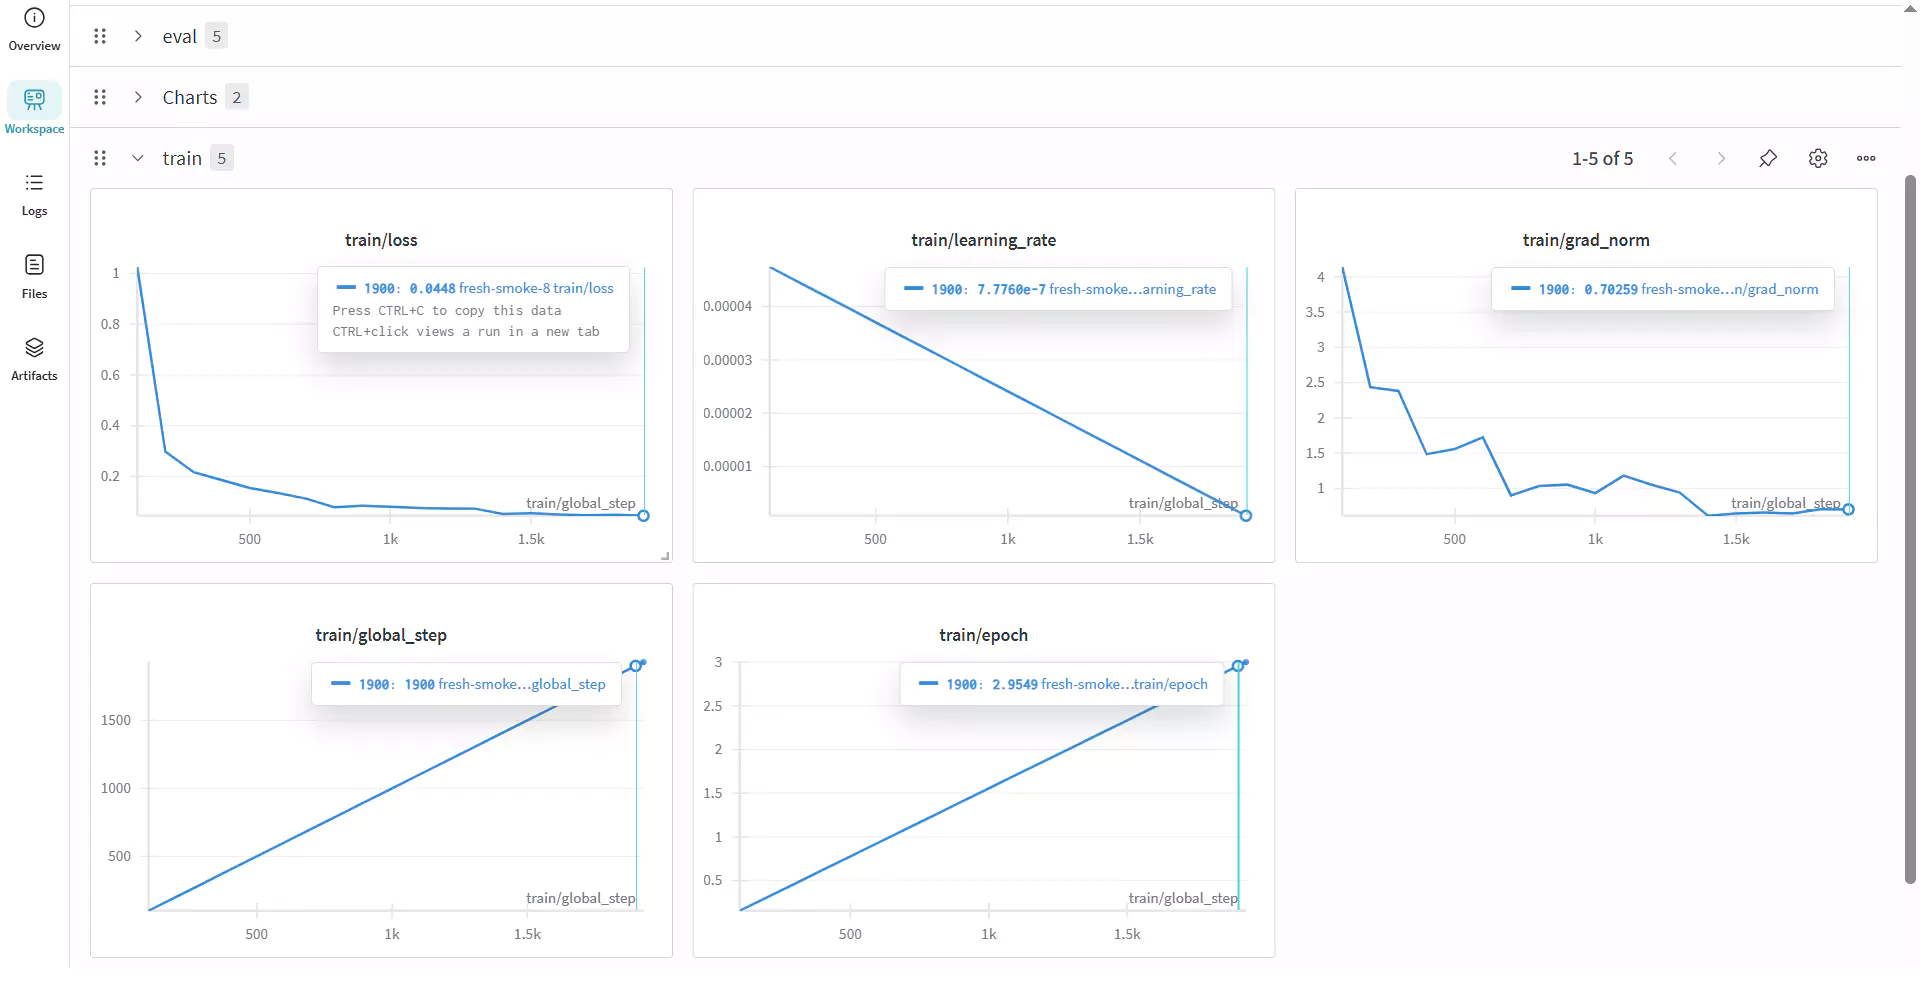1920x982 pixels.
Task: Collapse the train section chevron
Action: click(x=138, y=158)
